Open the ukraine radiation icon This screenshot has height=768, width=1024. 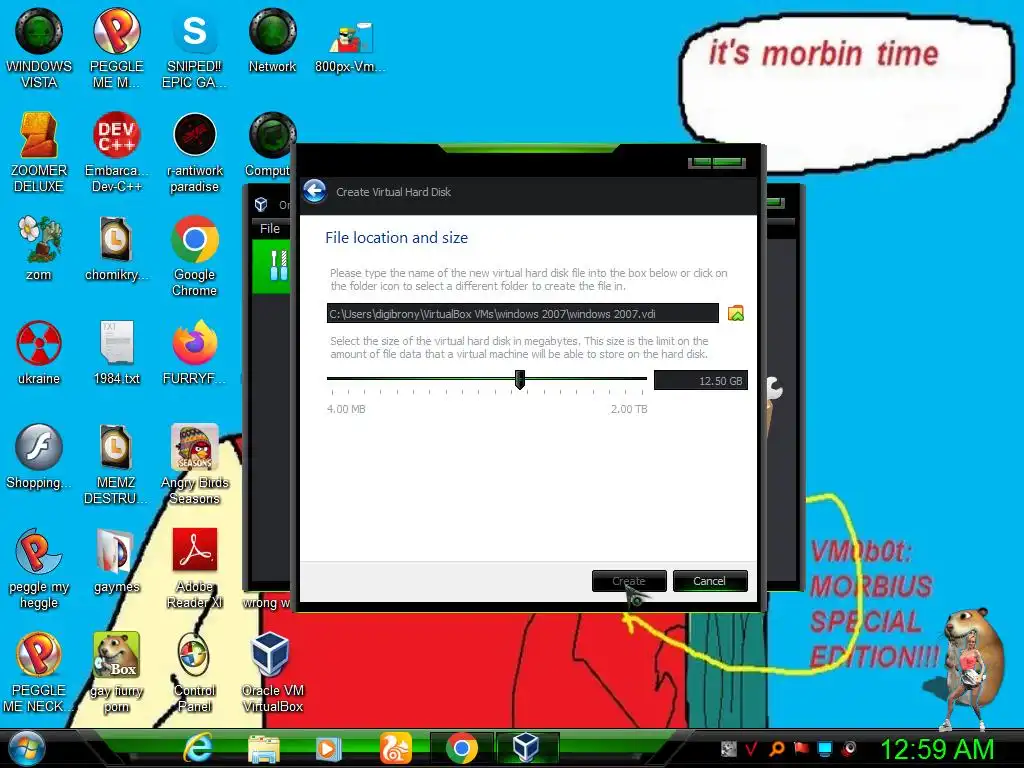39,353
